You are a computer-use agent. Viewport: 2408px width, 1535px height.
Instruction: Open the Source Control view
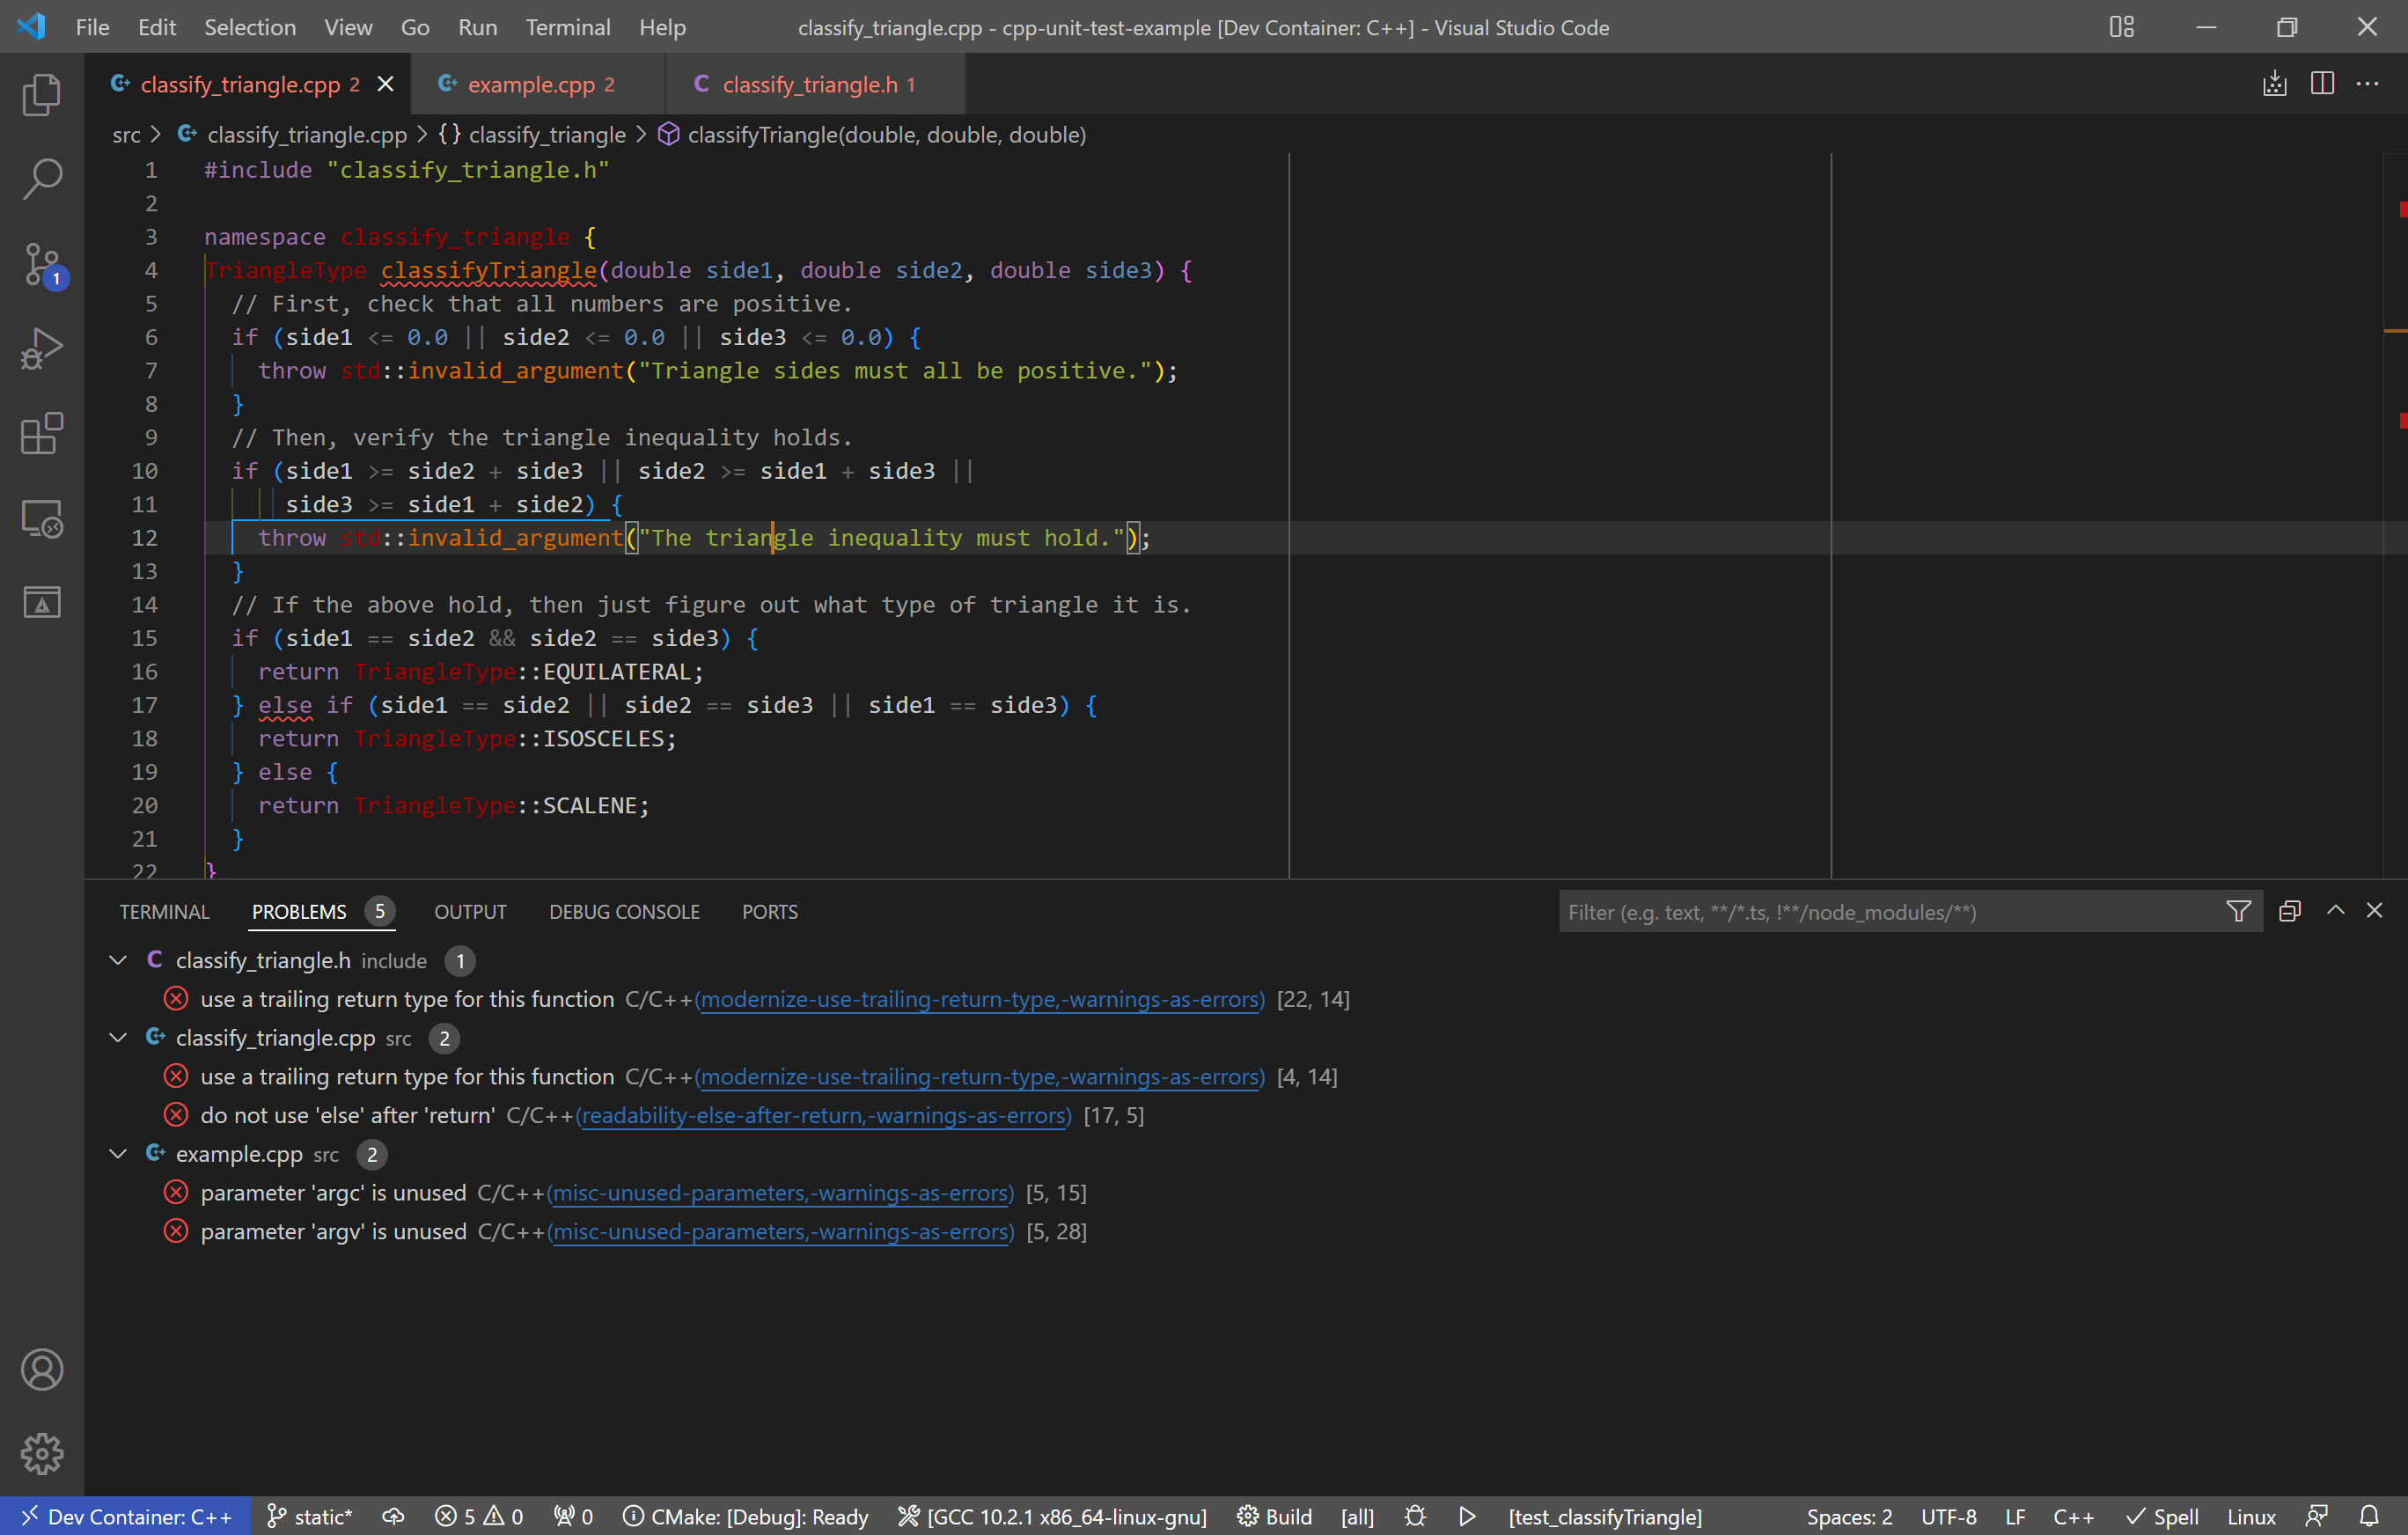(41, 265)
